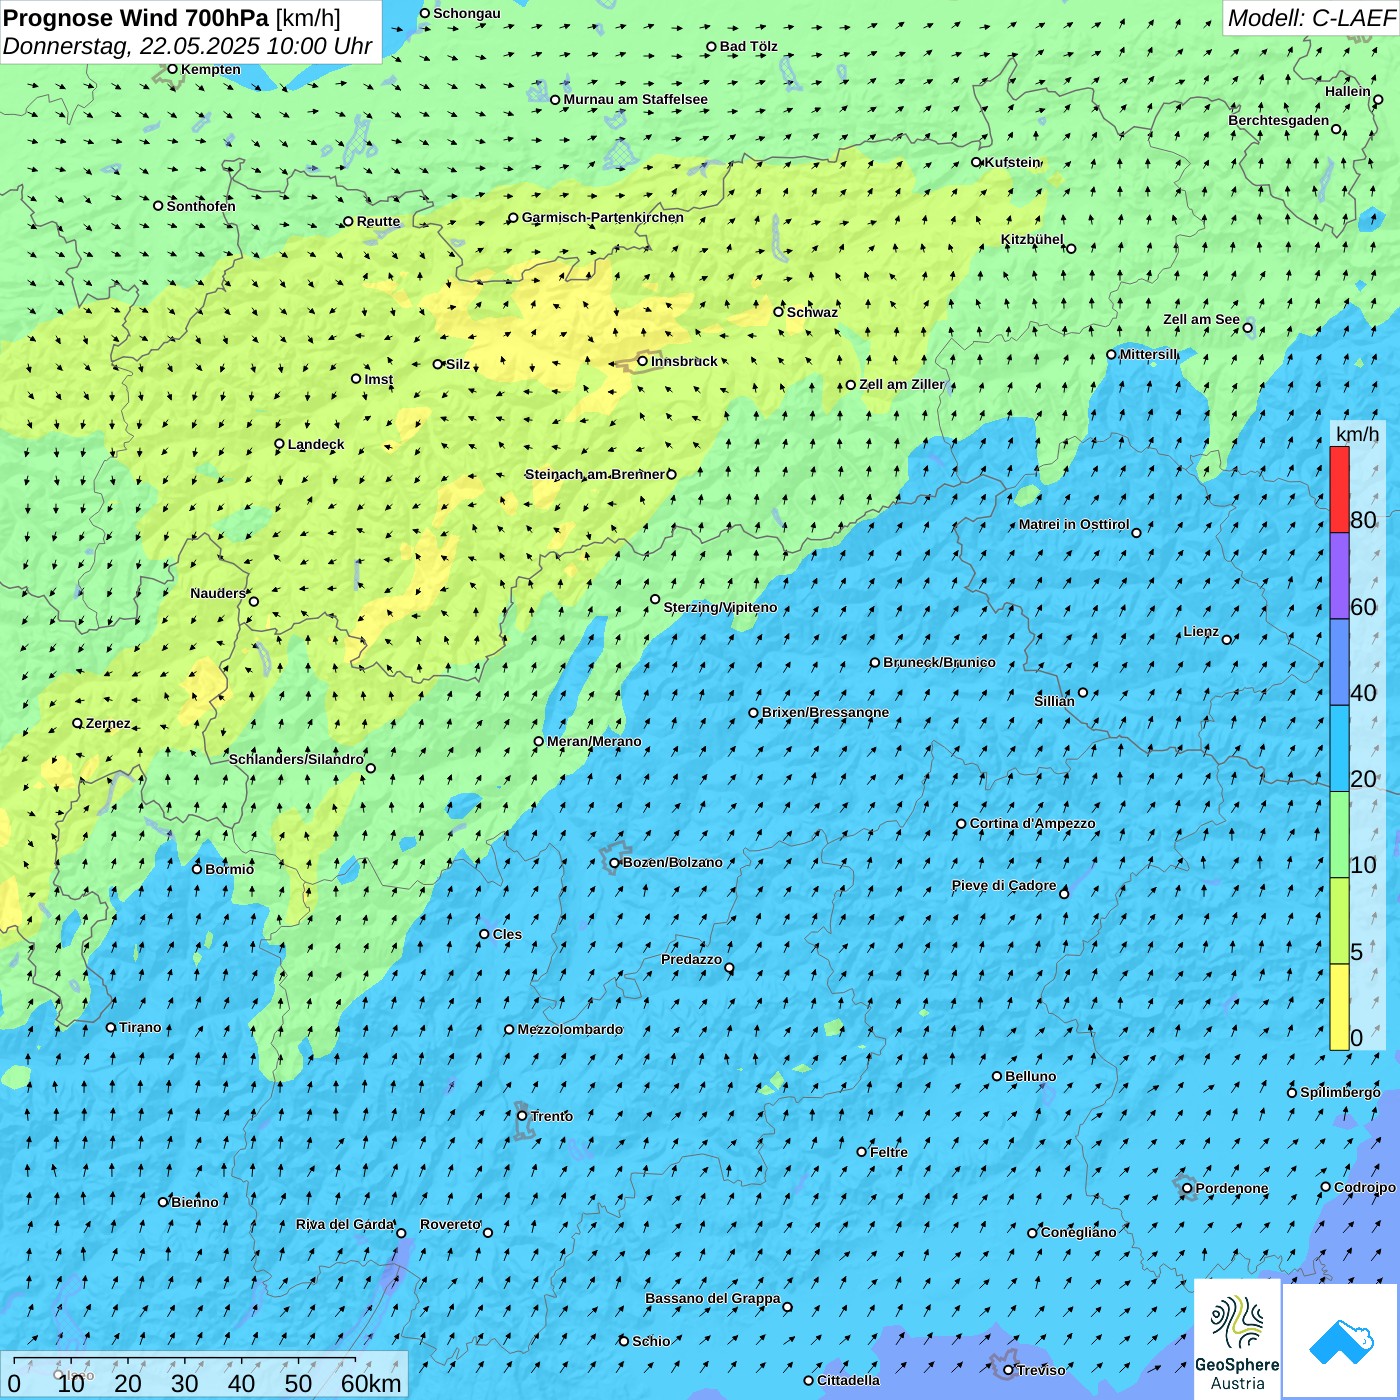Click the Pordenone city marker
The width and height of the screenshot is (1400, 1400).
tap(1187, 1189)
